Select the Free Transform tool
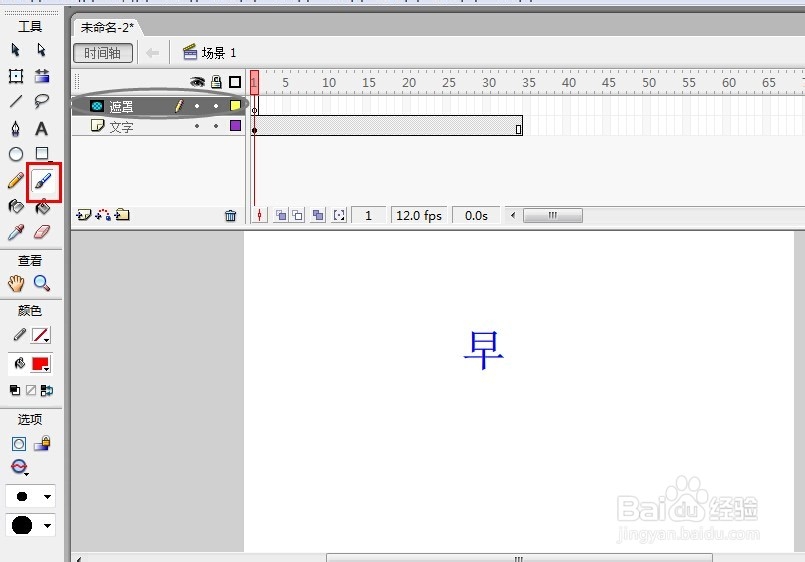This screenshot has height=562, width=805. (x=16, y=76)
